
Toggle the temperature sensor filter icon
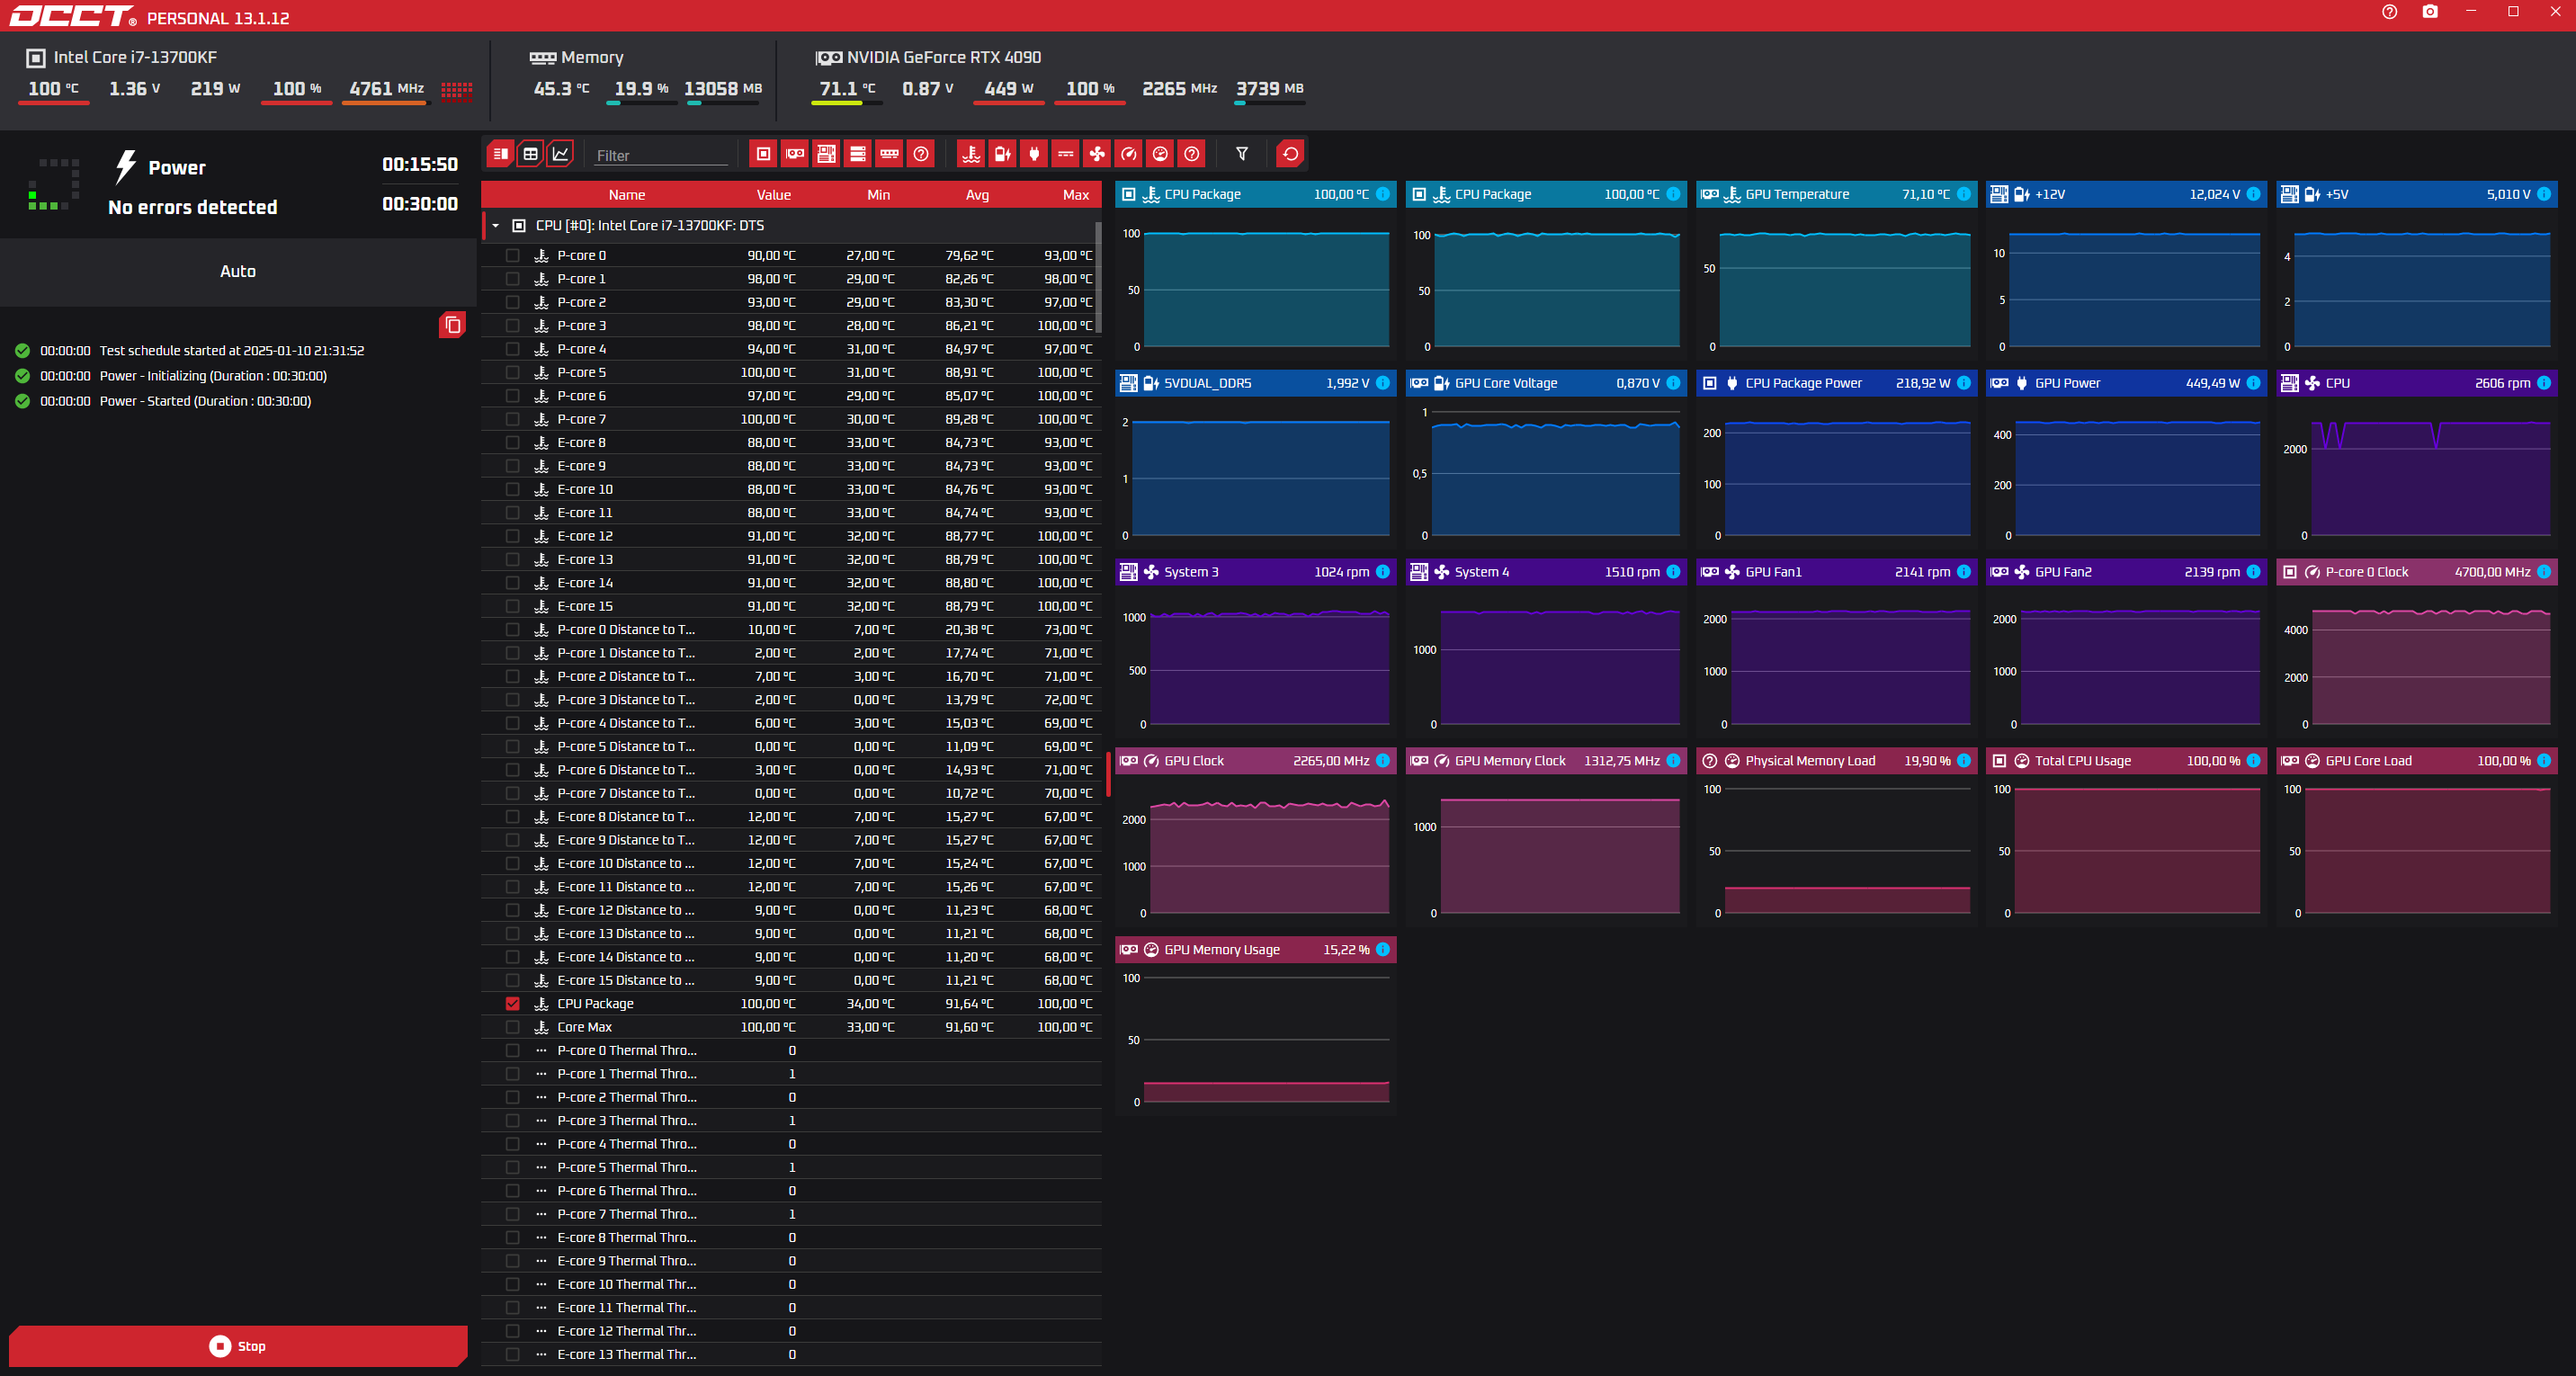point(970,154)
